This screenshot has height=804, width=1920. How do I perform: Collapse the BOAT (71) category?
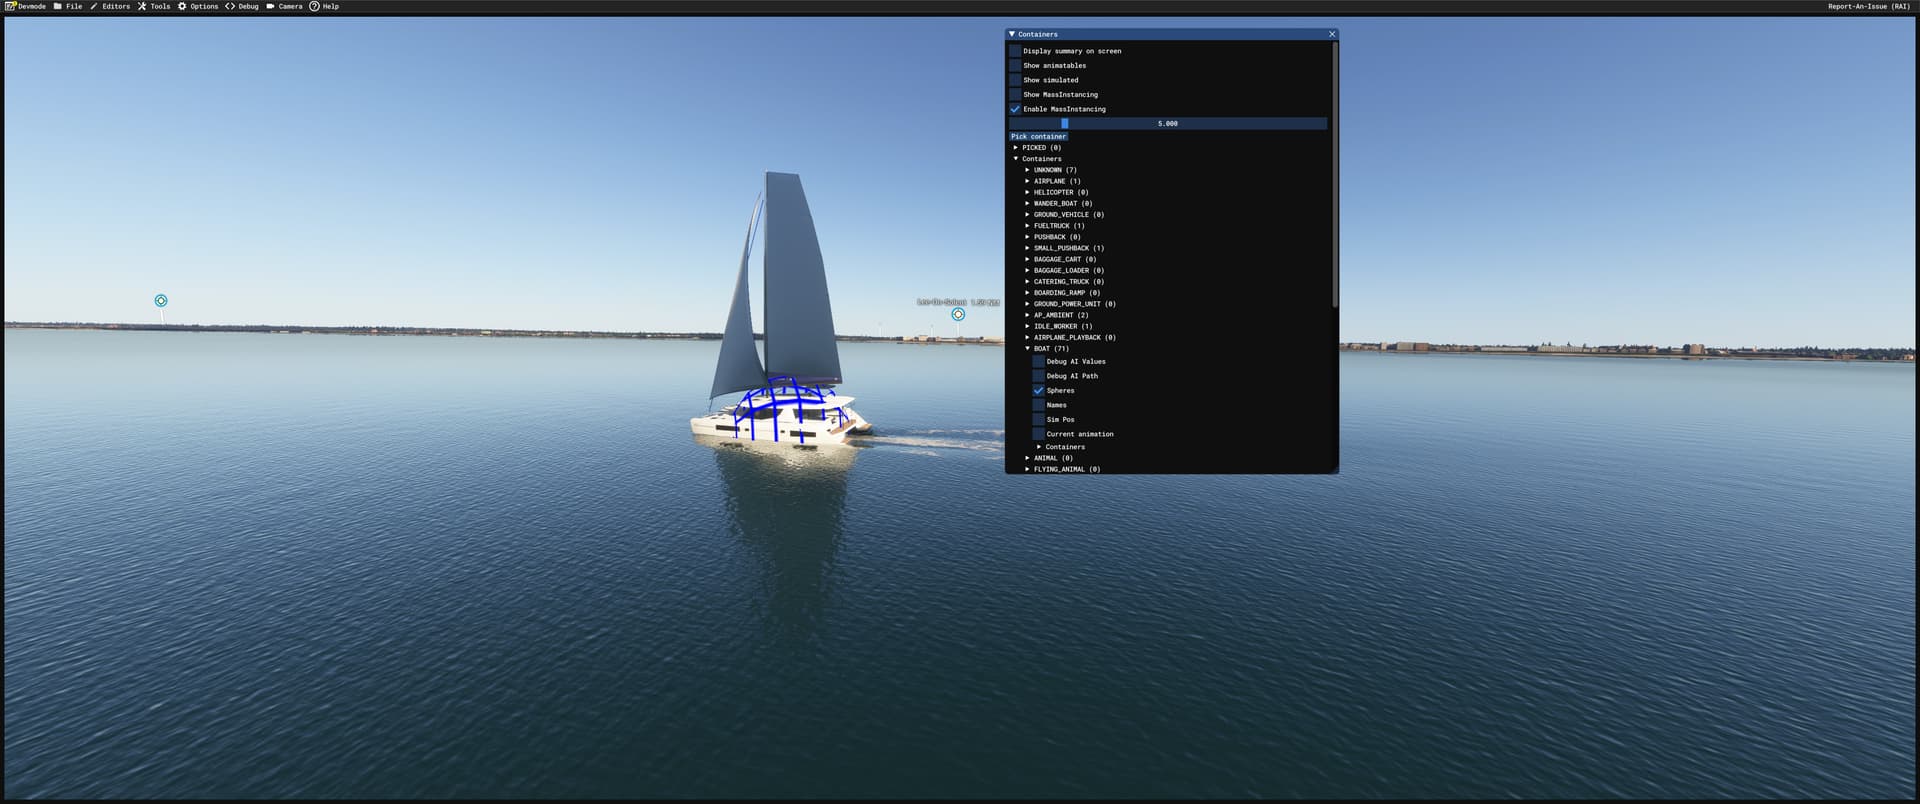point(1027,348)
